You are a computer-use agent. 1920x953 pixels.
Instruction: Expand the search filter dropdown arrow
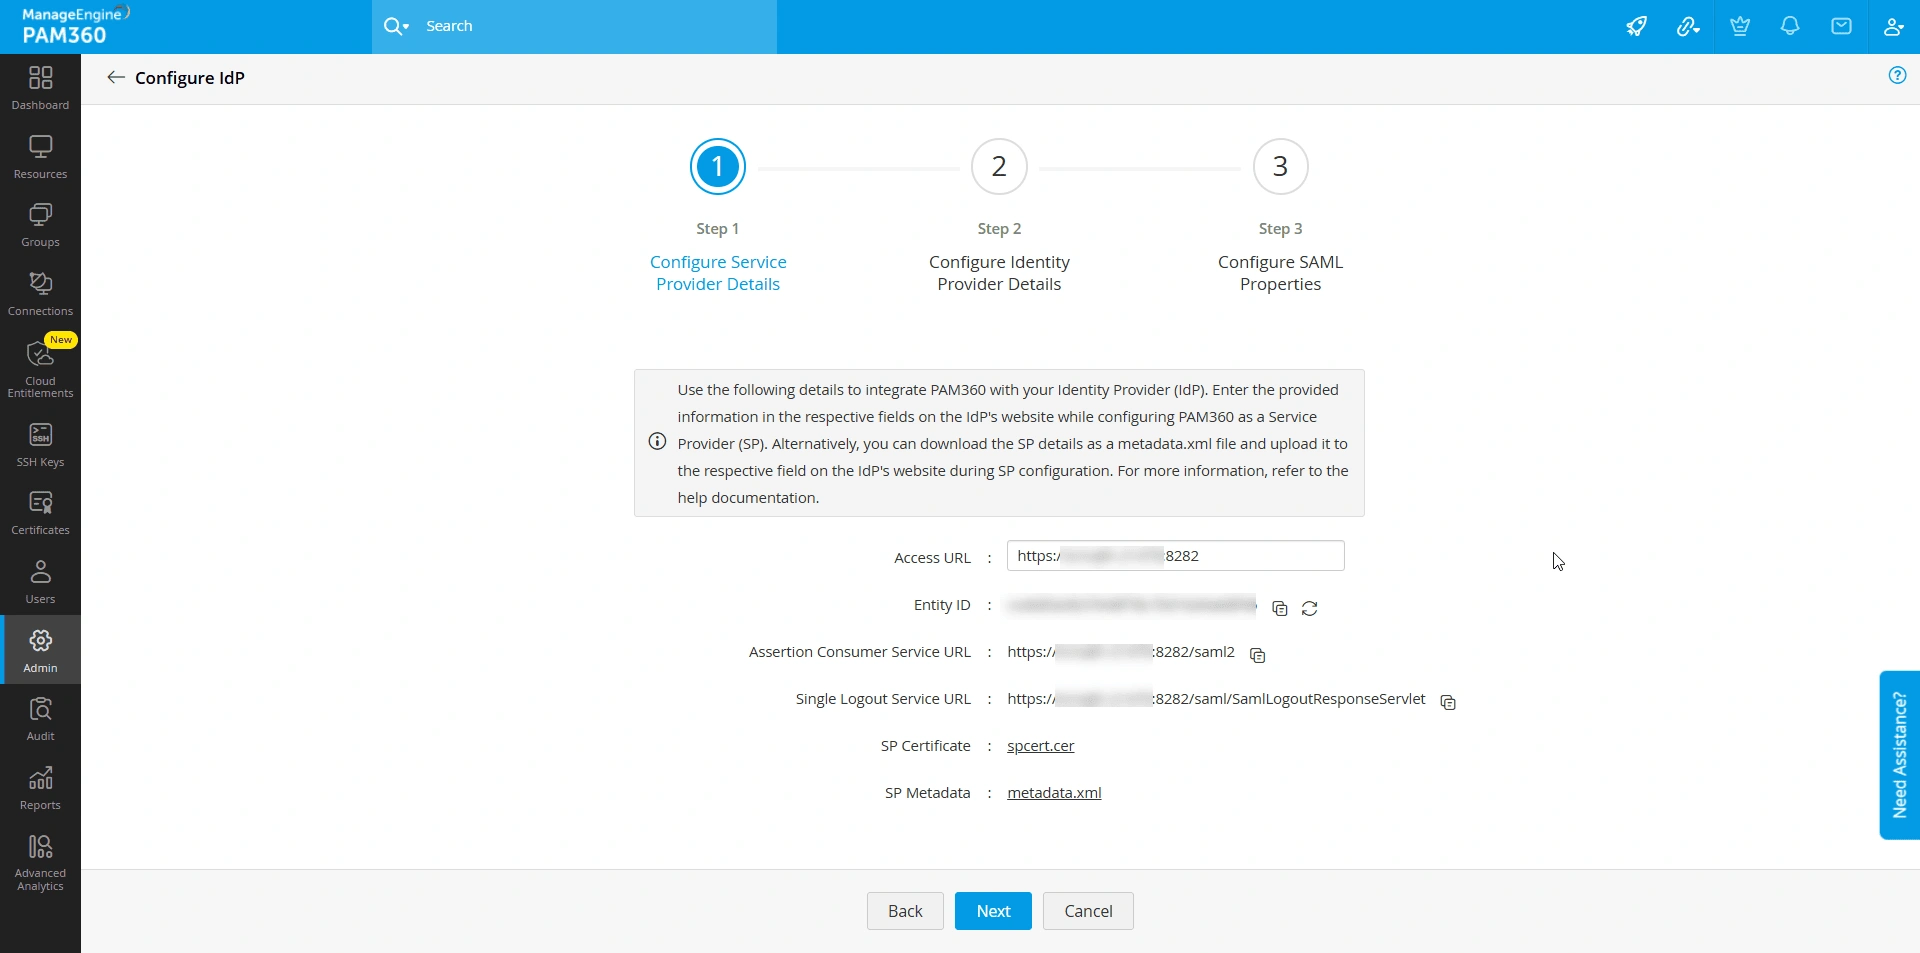coord(406,27)
